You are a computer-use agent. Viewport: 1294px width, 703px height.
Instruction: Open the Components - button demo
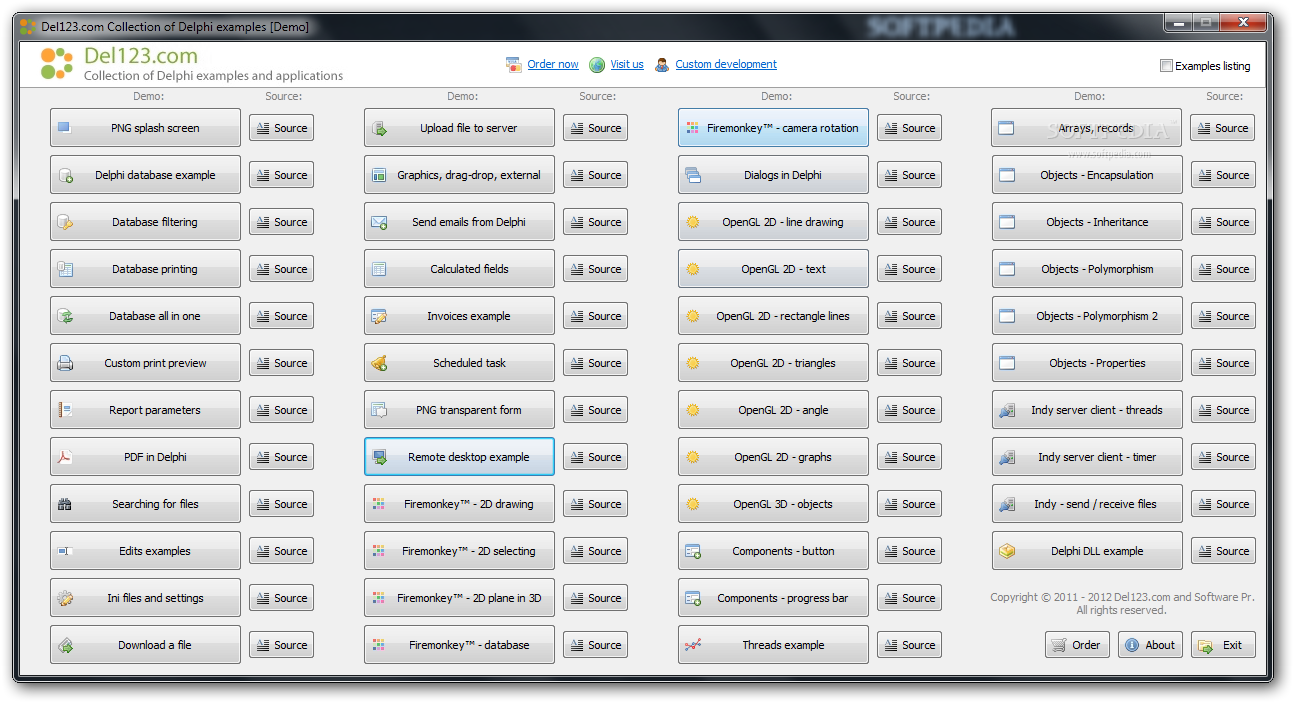(773, 551)
